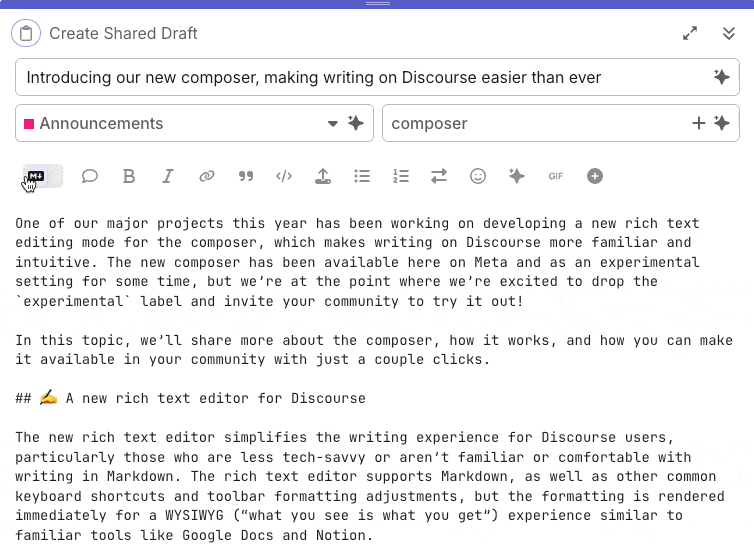This screenshot has width=754, height=558.
Task: Click the topic title input field
Action: coord(360,77)
